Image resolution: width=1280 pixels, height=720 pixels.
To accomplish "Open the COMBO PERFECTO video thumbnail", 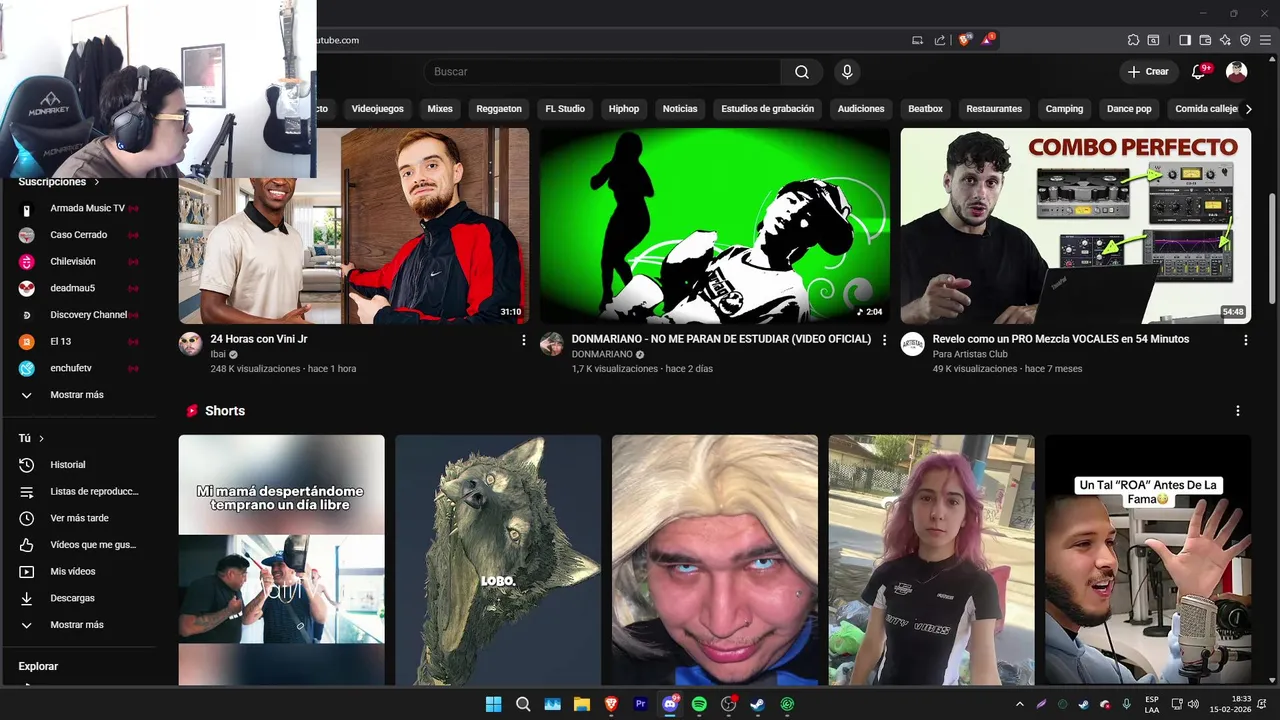I will click(x=1076, y=226).
